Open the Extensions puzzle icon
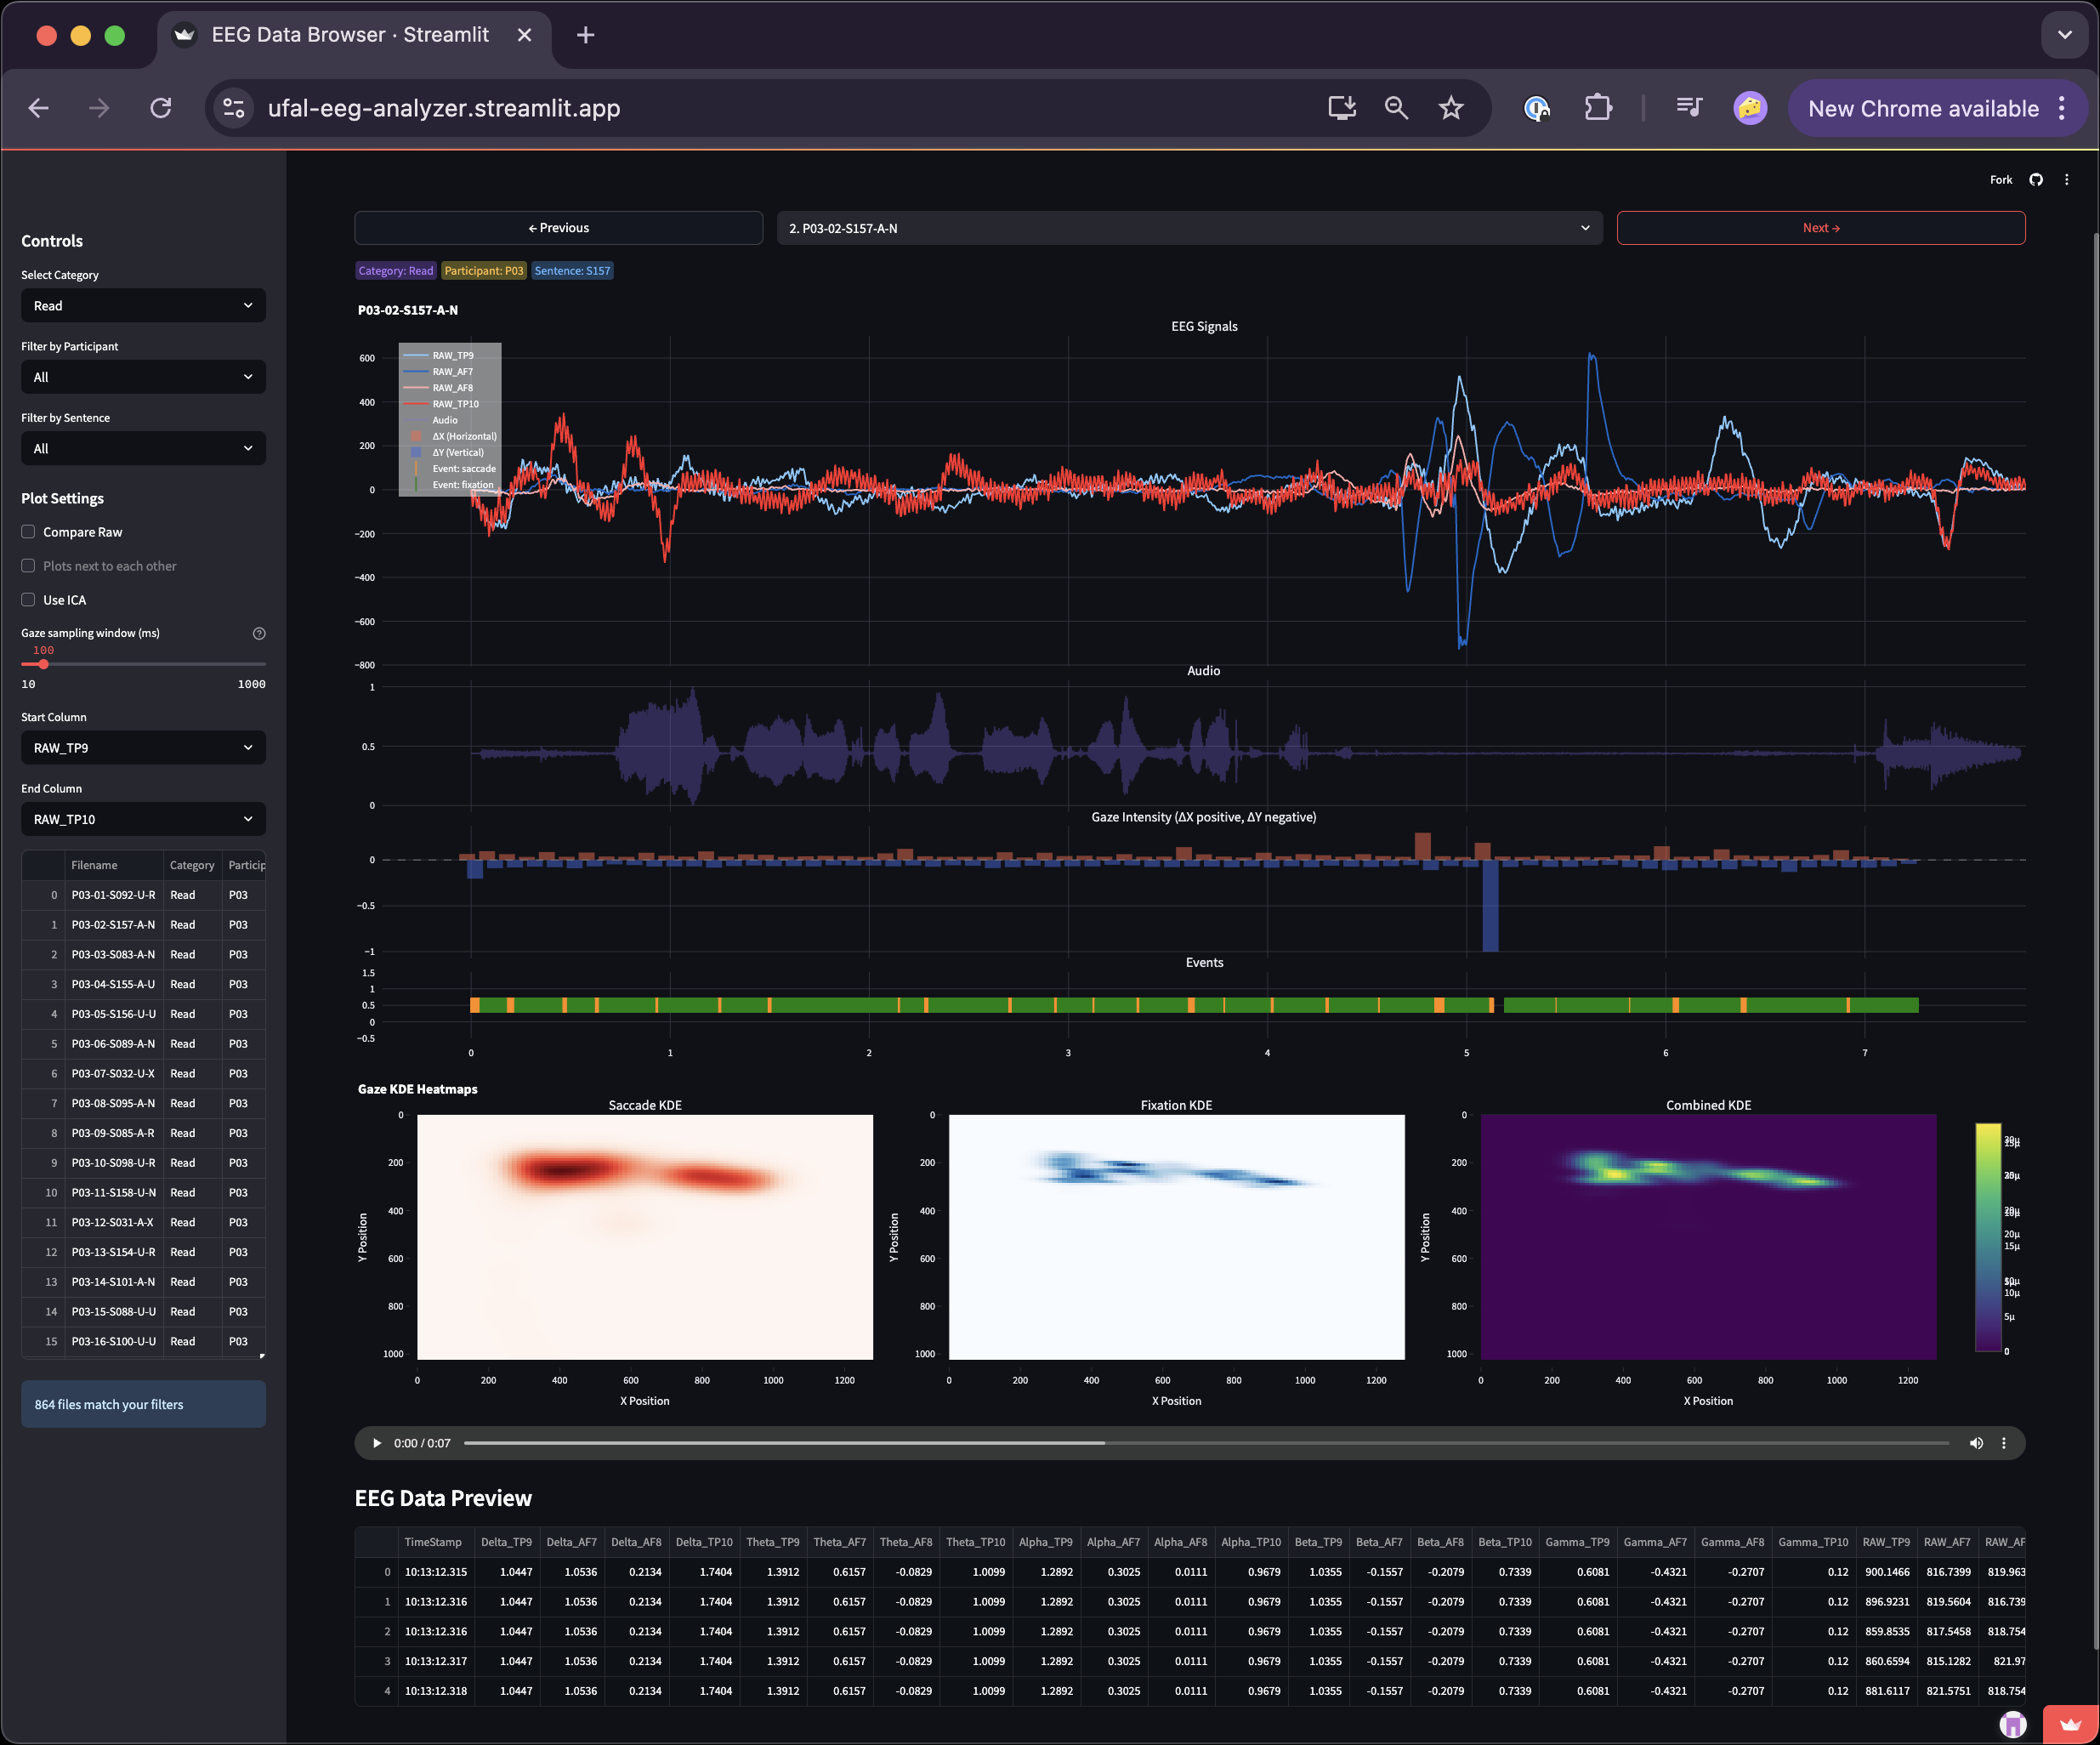Viewport: 2100px width, 1745px height. [1598, 108]
